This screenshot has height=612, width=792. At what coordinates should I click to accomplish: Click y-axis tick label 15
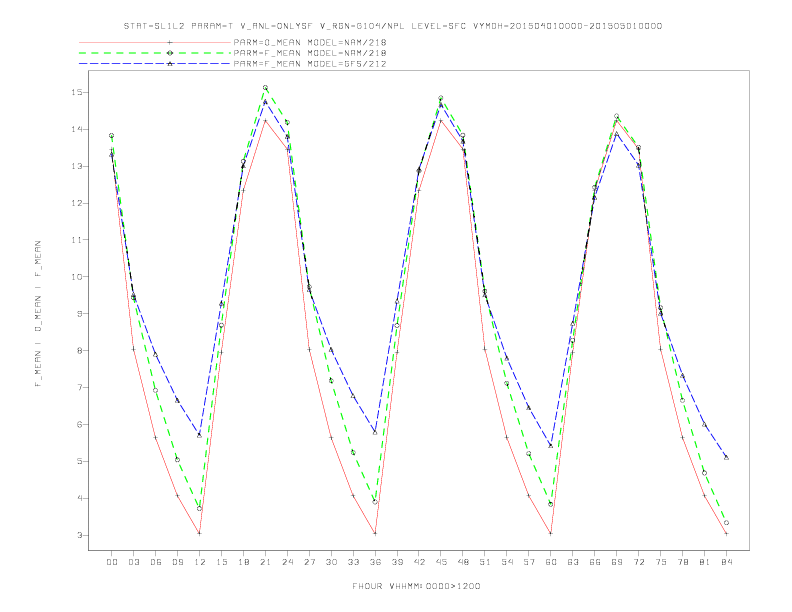[76, 92]
